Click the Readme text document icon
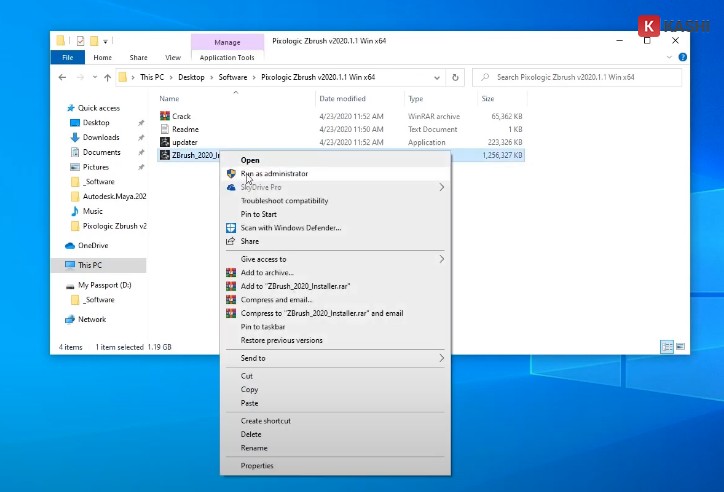 click(165, 129)
